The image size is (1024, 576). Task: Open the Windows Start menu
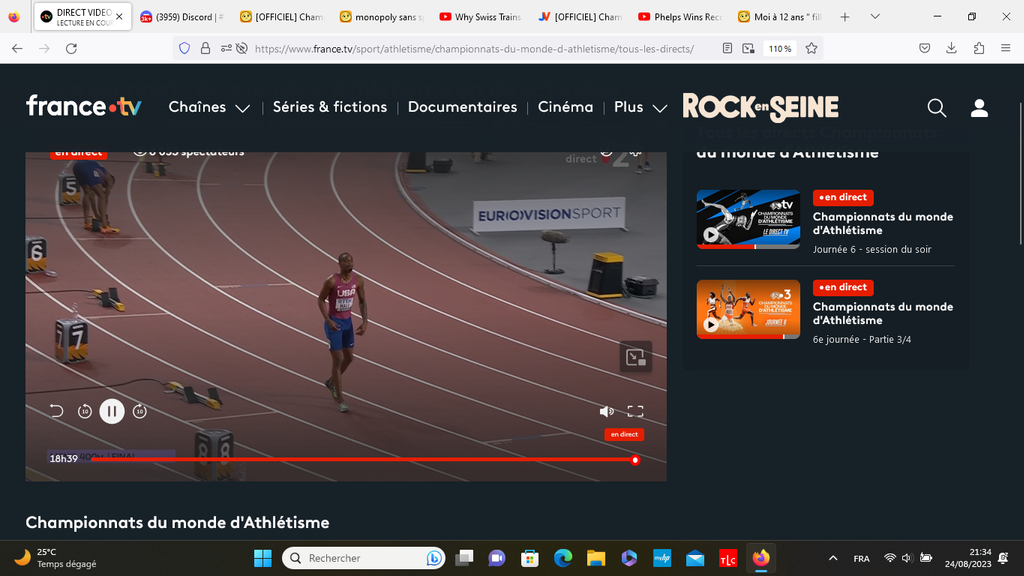(263, 558)
